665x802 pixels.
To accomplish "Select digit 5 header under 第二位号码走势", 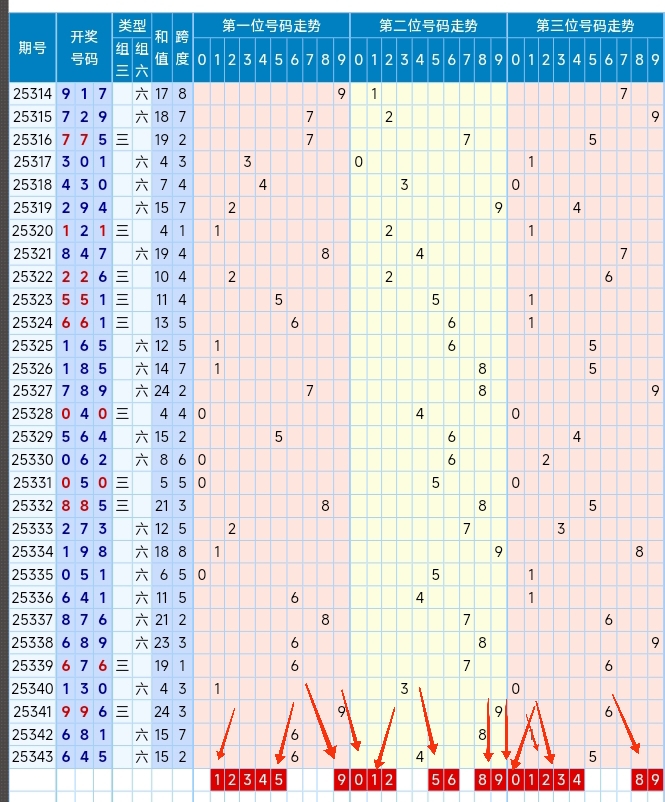I will point(435,60).
